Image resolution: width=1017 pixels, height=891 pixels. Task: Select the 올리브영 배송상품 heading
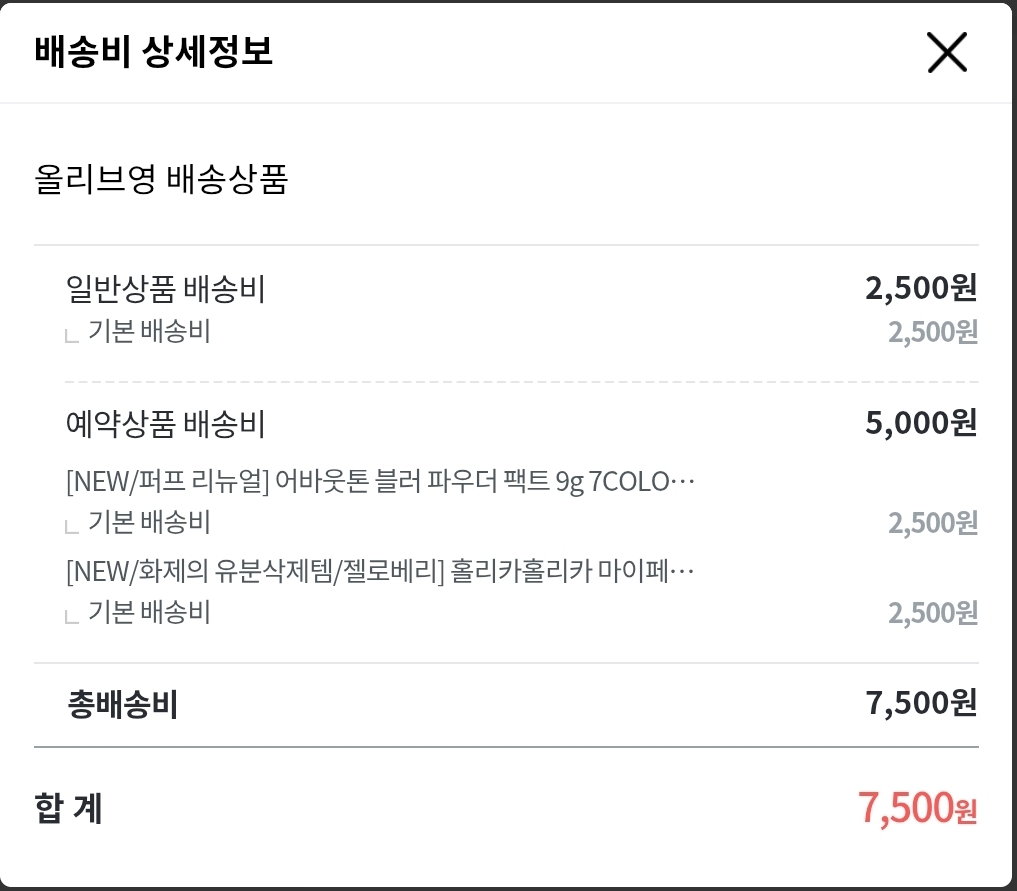161,180
